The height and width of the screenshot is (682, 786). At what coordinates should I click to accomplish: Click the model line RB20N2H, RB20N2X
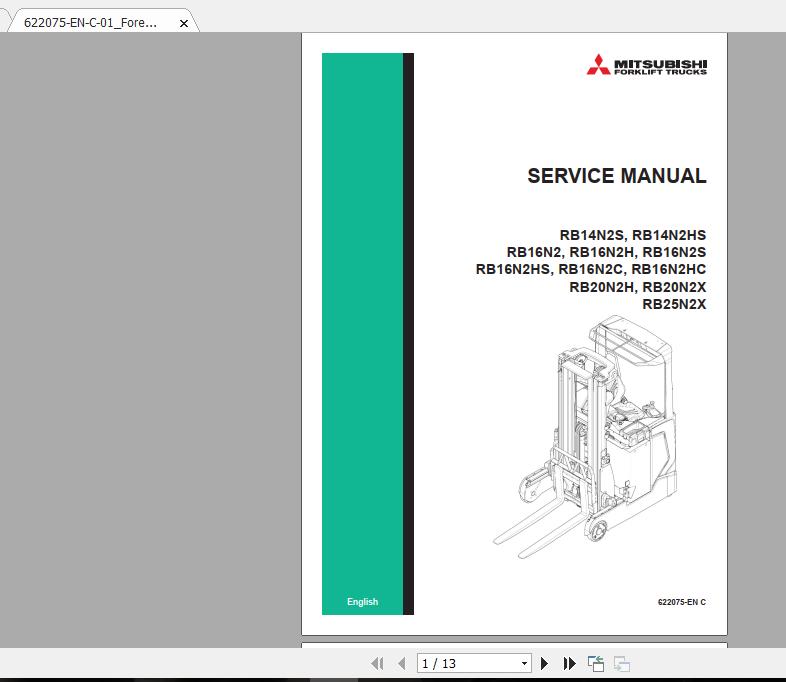[638, 287]
